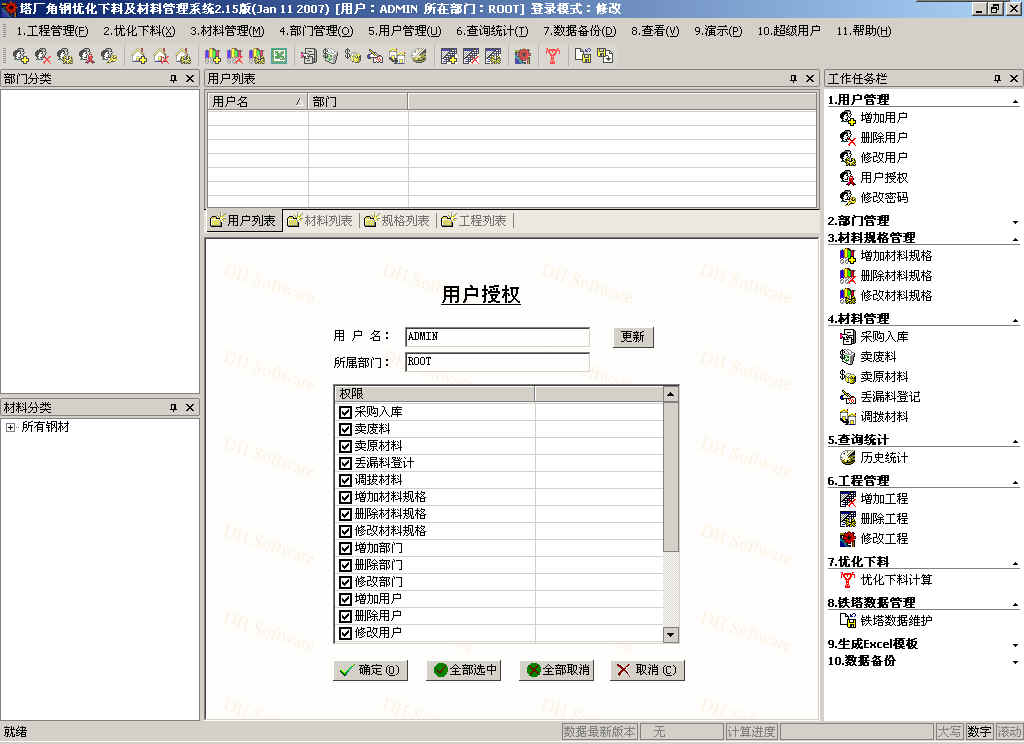Toggle the 丢漏料登计 permission checkbox
The width and height of the screenshot is (1024, 744).
pos(345,463)
